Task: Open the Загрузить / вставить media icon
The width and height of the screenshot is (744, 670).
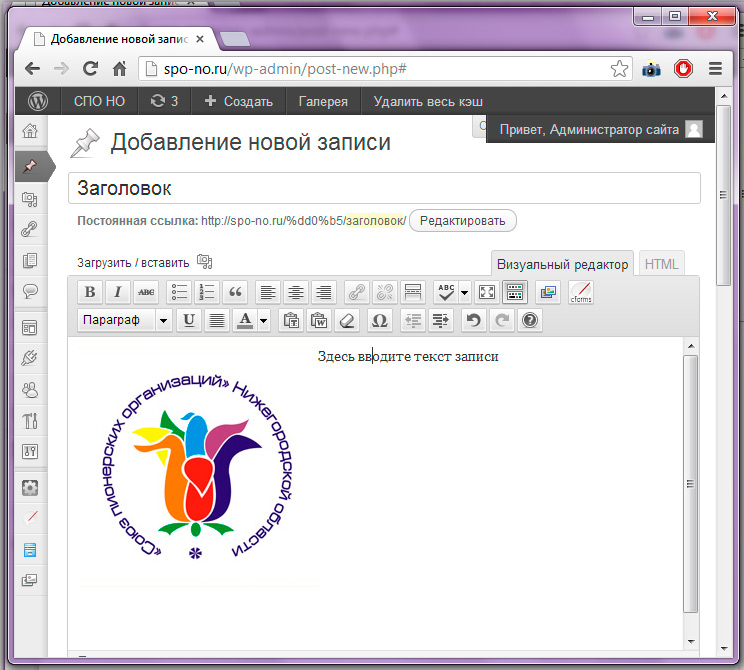Action: coord(205,261)
